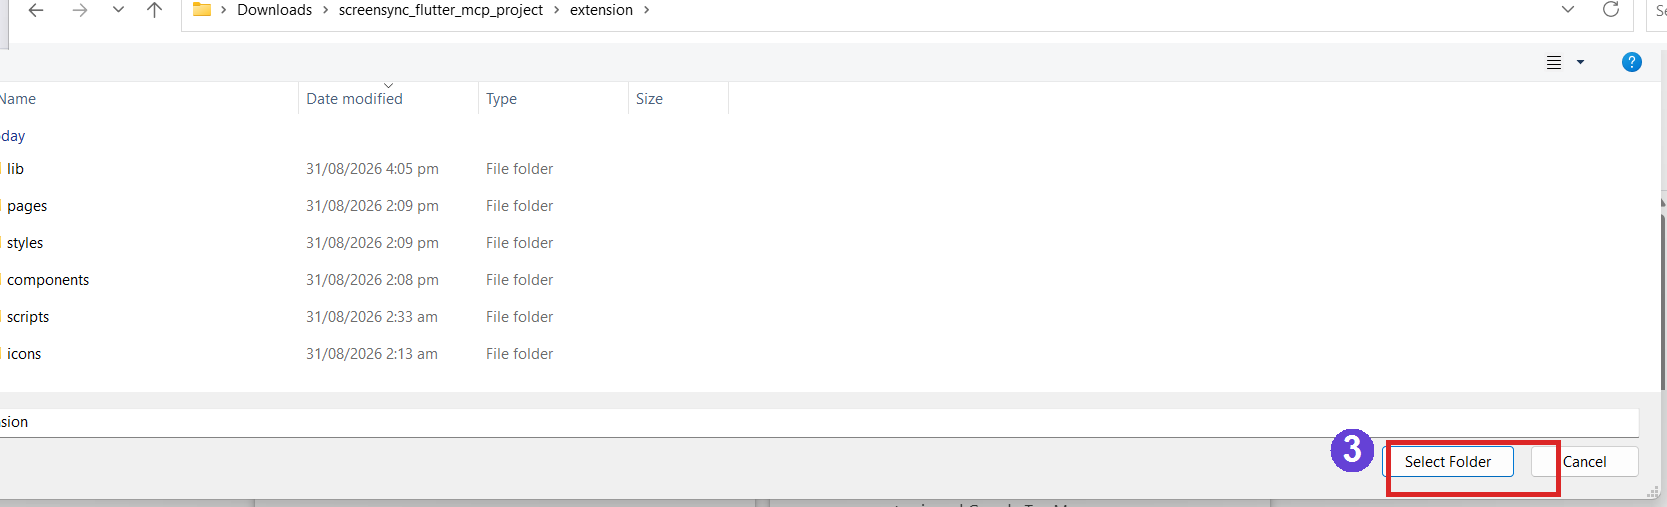1667x507 pixels.
Task: Select the scripts folder
Action: point(28,317)
